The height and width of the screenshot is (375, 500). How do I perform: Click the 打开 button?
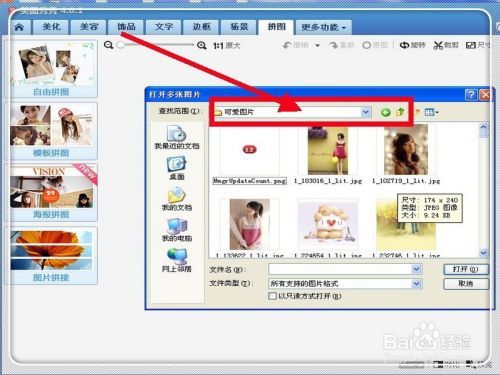click(x=466, y=269)
